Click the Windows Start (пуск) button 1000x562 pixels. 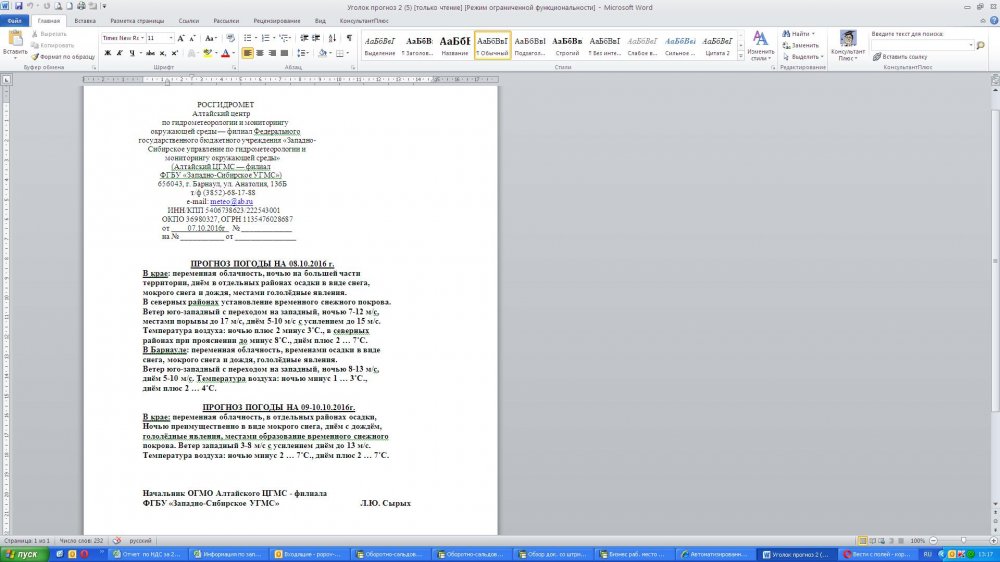coord(22,554)
